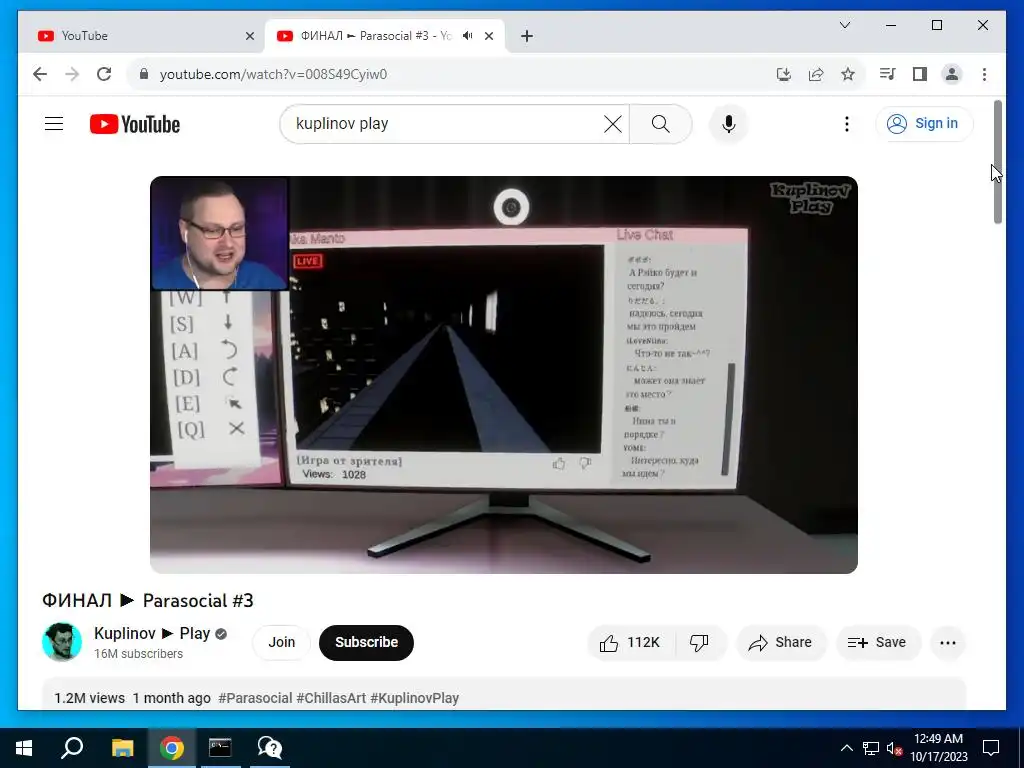The width and height of the screenshot is (1024, 768).
Task: Switch to the first YouTube browser tab
Action: [145, 36]
